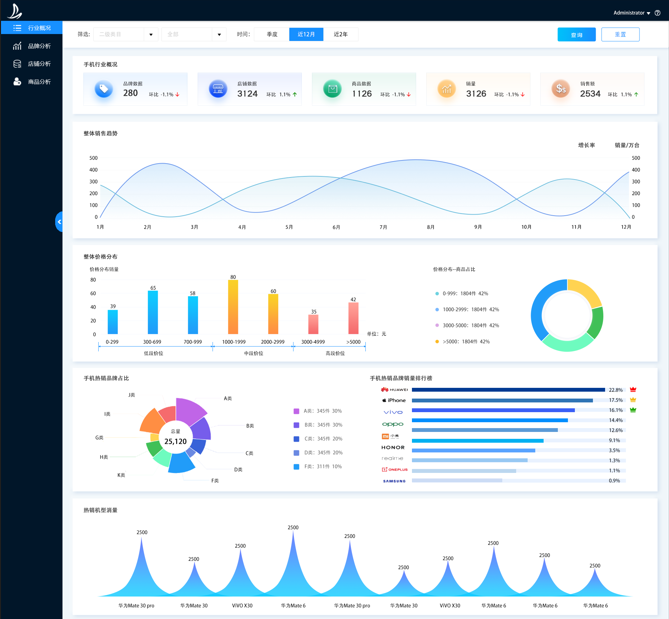The height and width of the screenshot is (619, 669).
Task: Toggle the 0-999 legend entry of the donut chart
Action: (461, 294)
